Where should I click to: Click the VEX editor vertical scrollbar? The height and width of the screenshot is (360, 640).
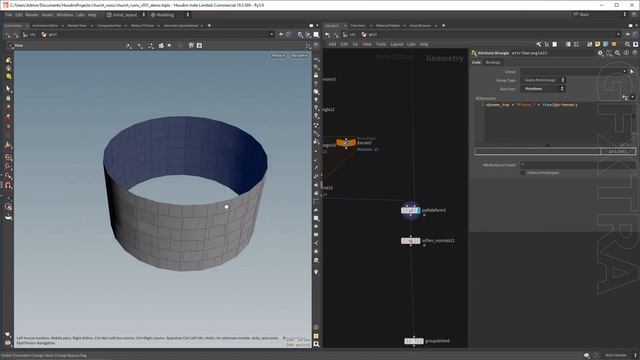point(633,122)
